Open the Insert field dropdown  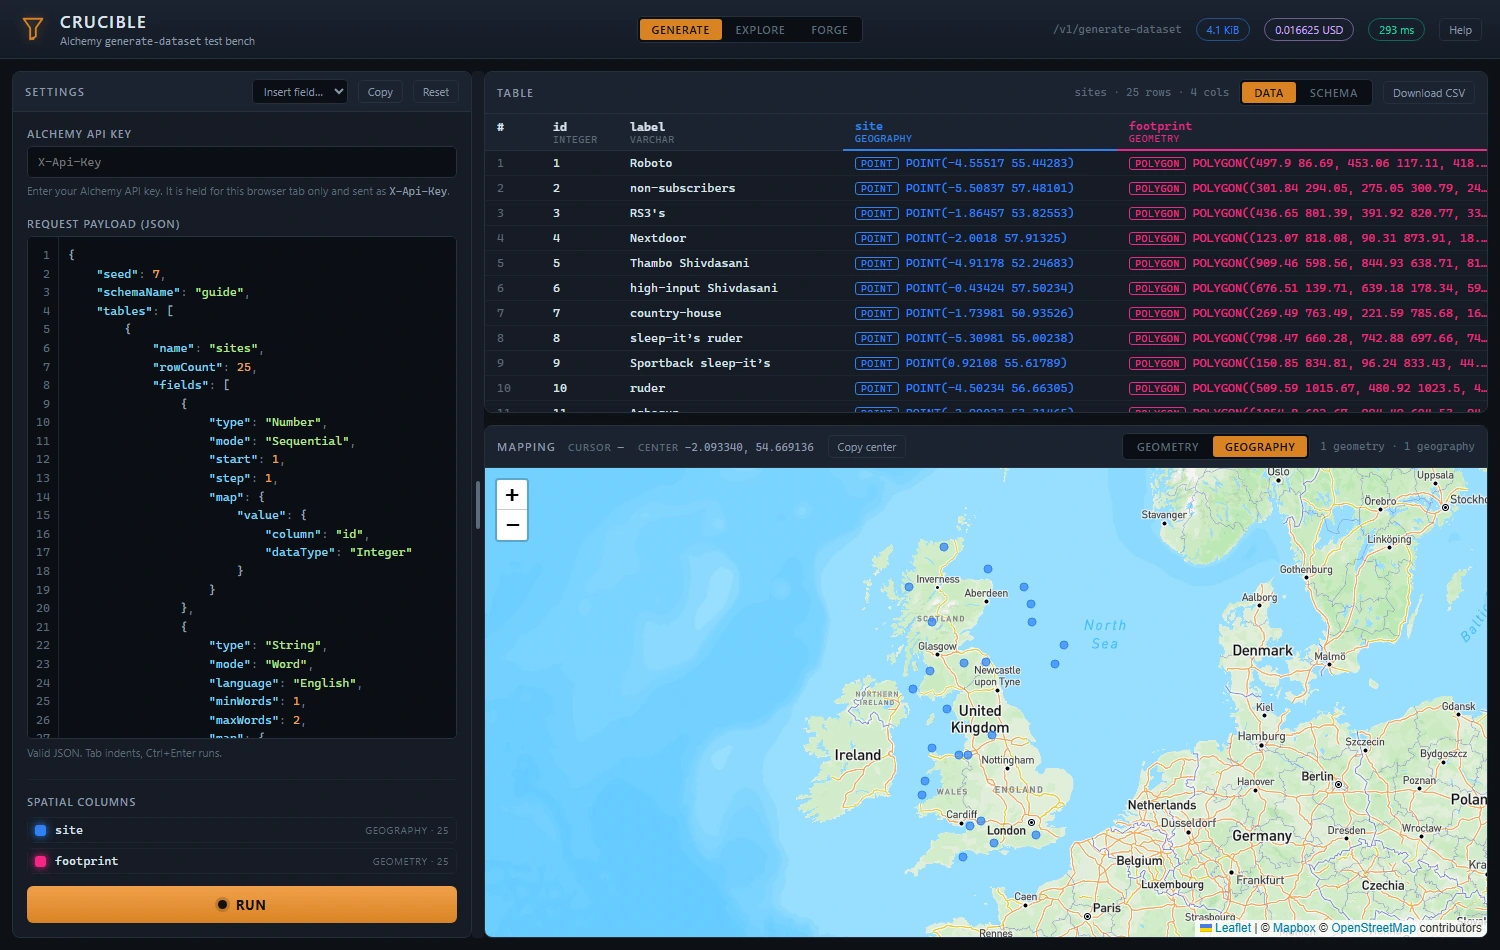[300, 92]
